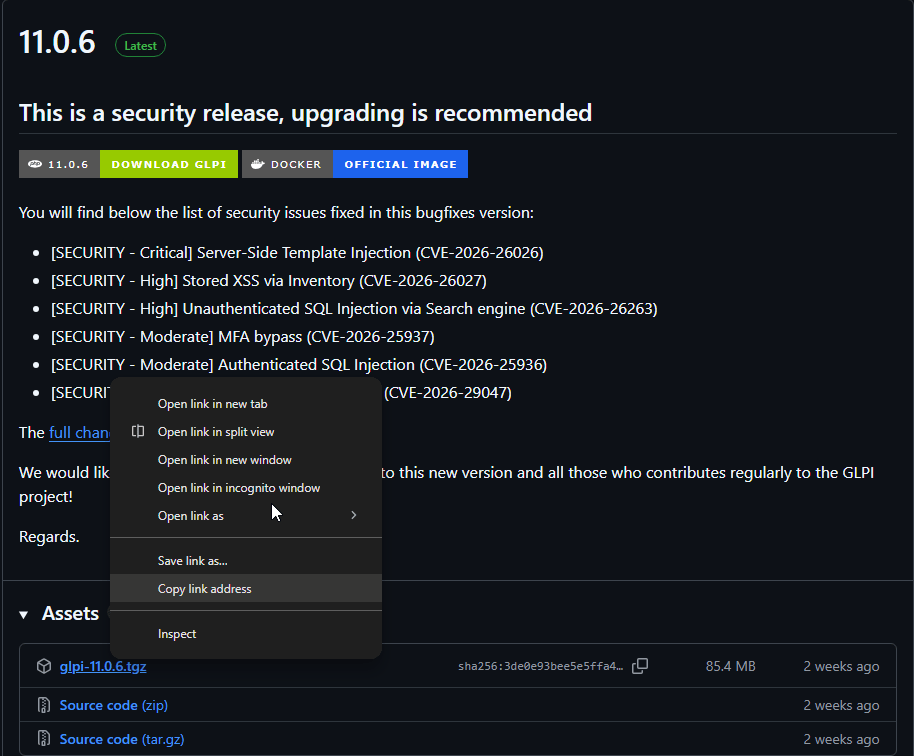Screen dimensions: 914x756
Task: Click the file icon beside Source code (zip)
Action: pyautogui.click(x=44, y=705)
